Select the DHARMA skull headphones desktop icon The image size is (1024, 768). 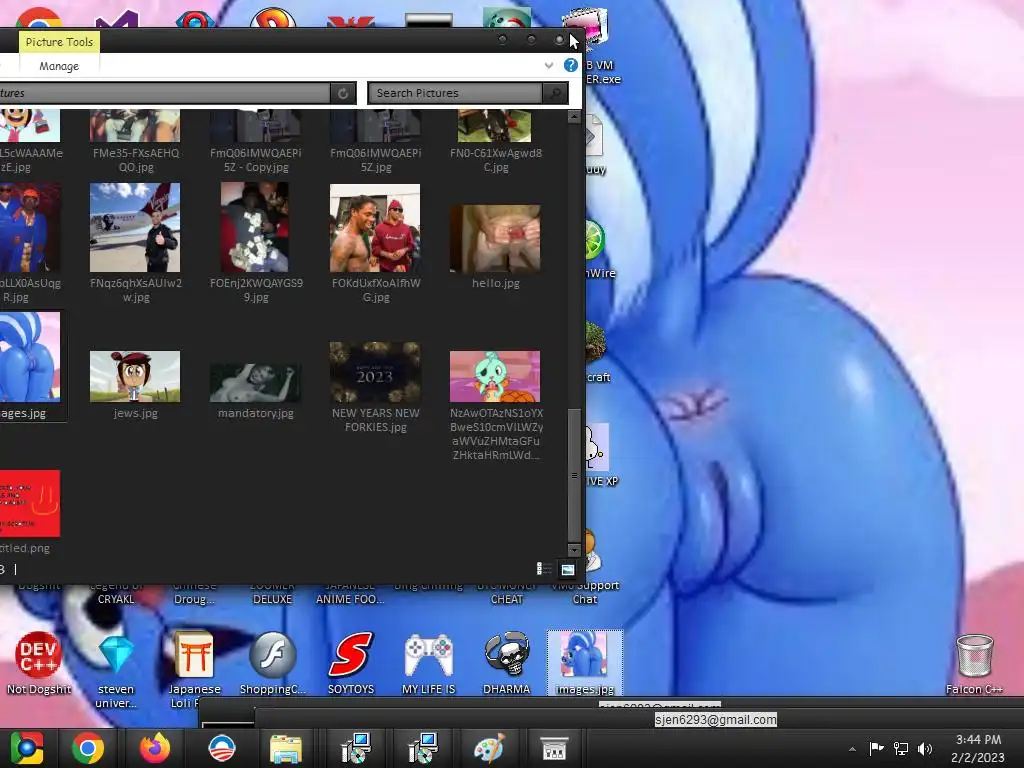507,663
